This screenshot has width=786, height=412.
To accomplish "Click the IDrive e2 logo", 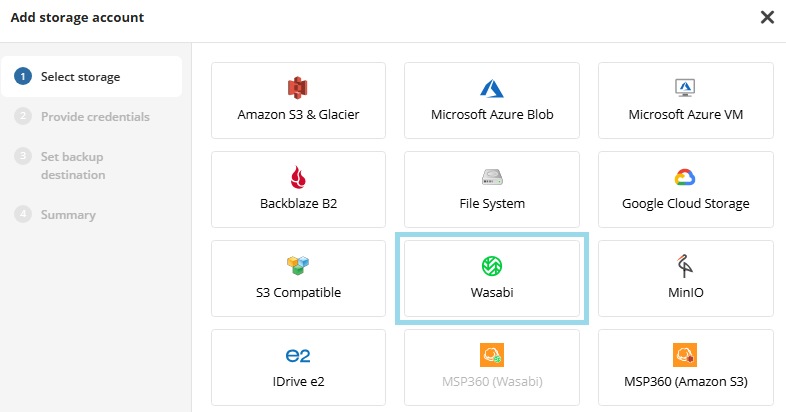I will (x=298, y=356).
